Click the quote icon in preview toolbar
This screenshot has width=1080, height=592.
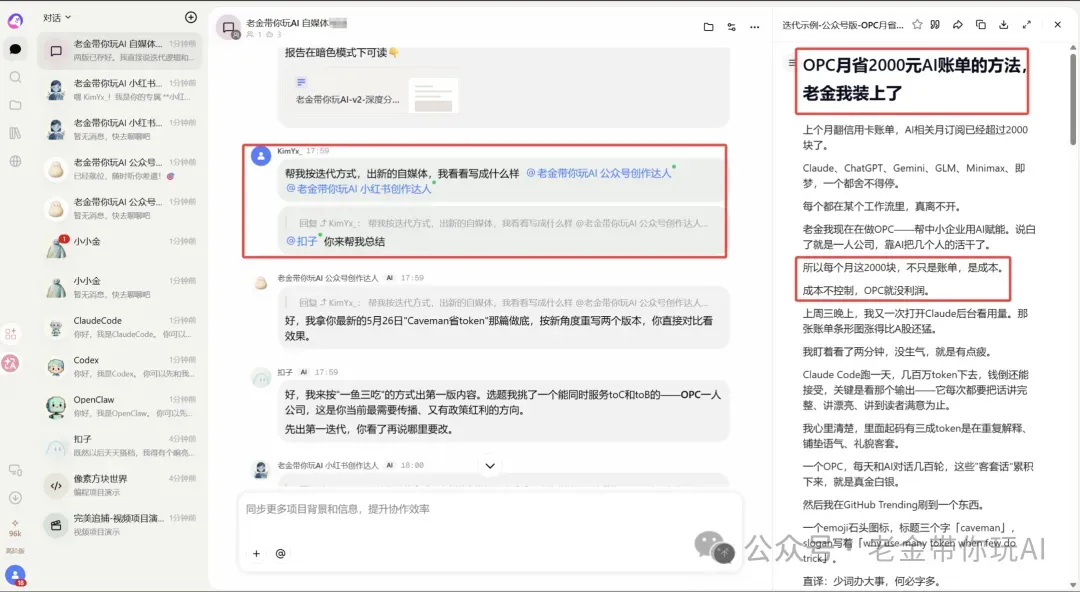[x=935, y=24]
